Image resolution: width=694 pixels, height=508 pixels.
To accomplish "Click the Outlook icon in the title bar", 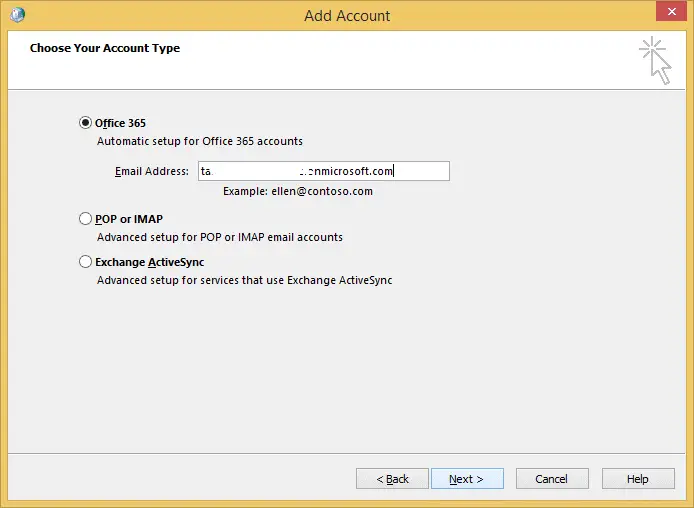I will point(17,15).
